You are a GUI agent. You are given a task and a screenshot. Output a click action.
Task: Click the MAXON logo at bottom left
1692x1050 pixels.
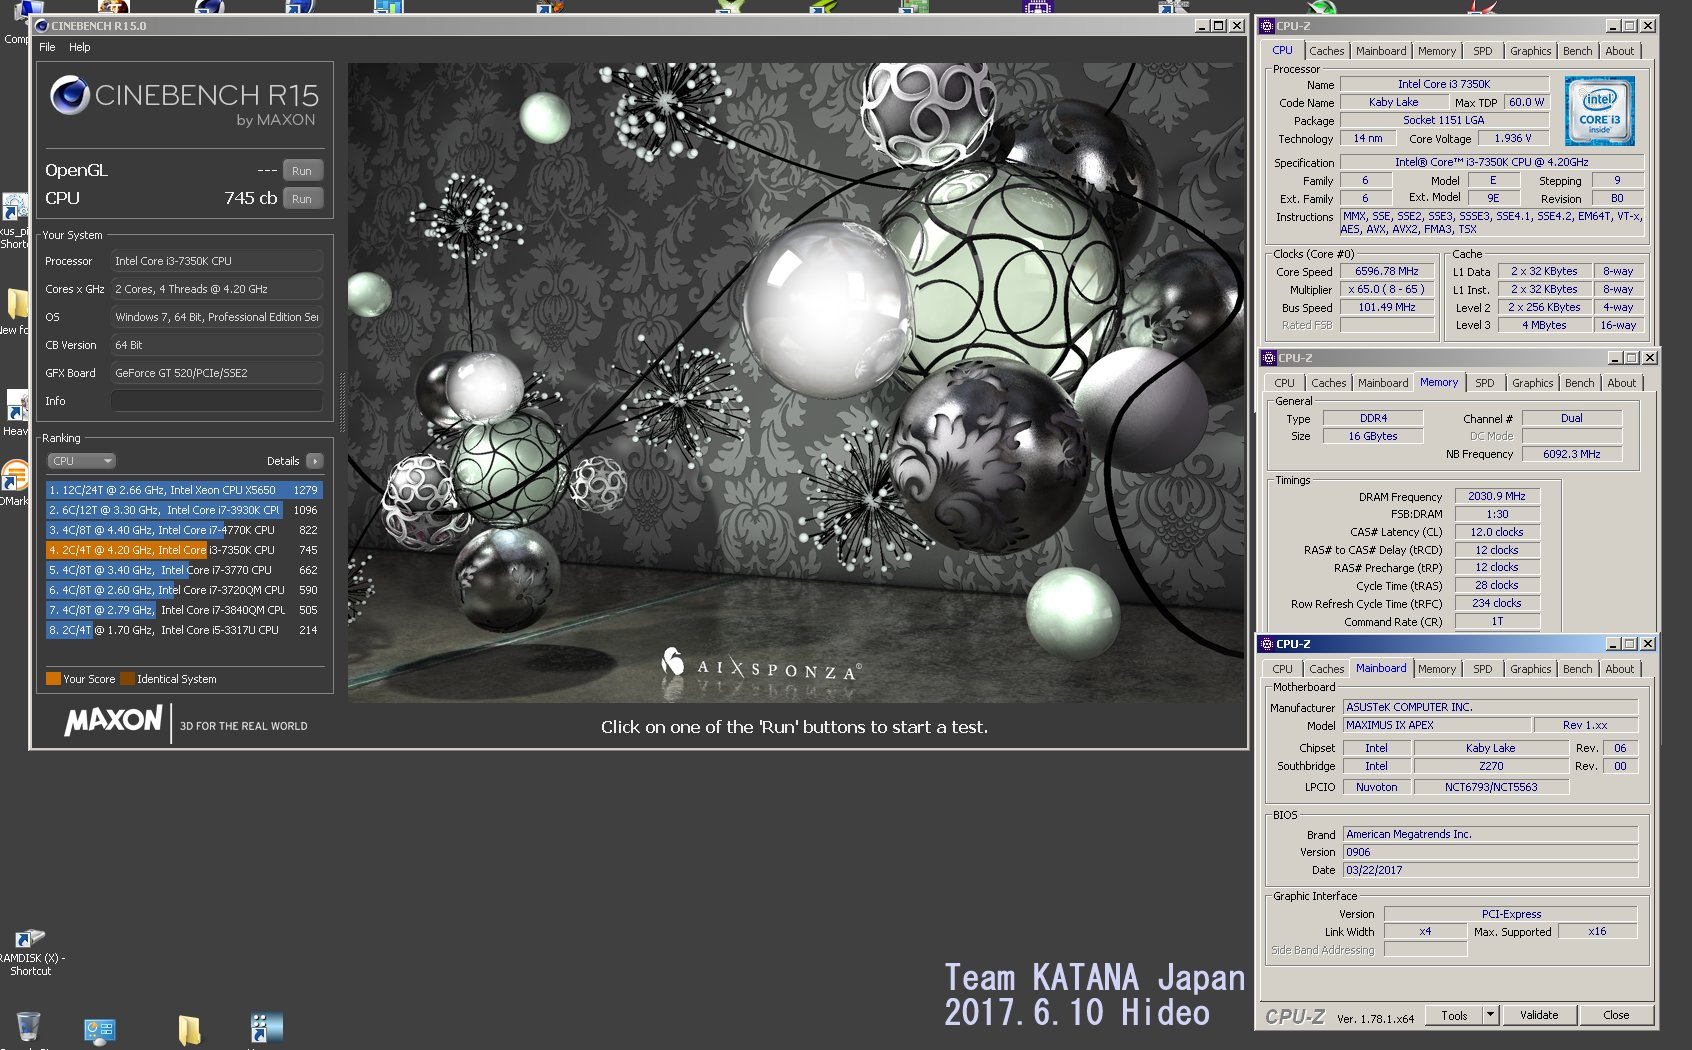coord(113,721)
